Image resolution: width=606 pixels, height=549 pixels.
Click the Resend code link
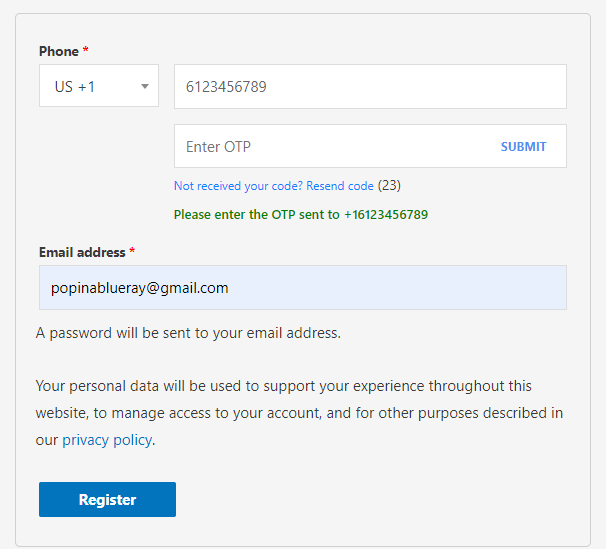coord(340,186)
